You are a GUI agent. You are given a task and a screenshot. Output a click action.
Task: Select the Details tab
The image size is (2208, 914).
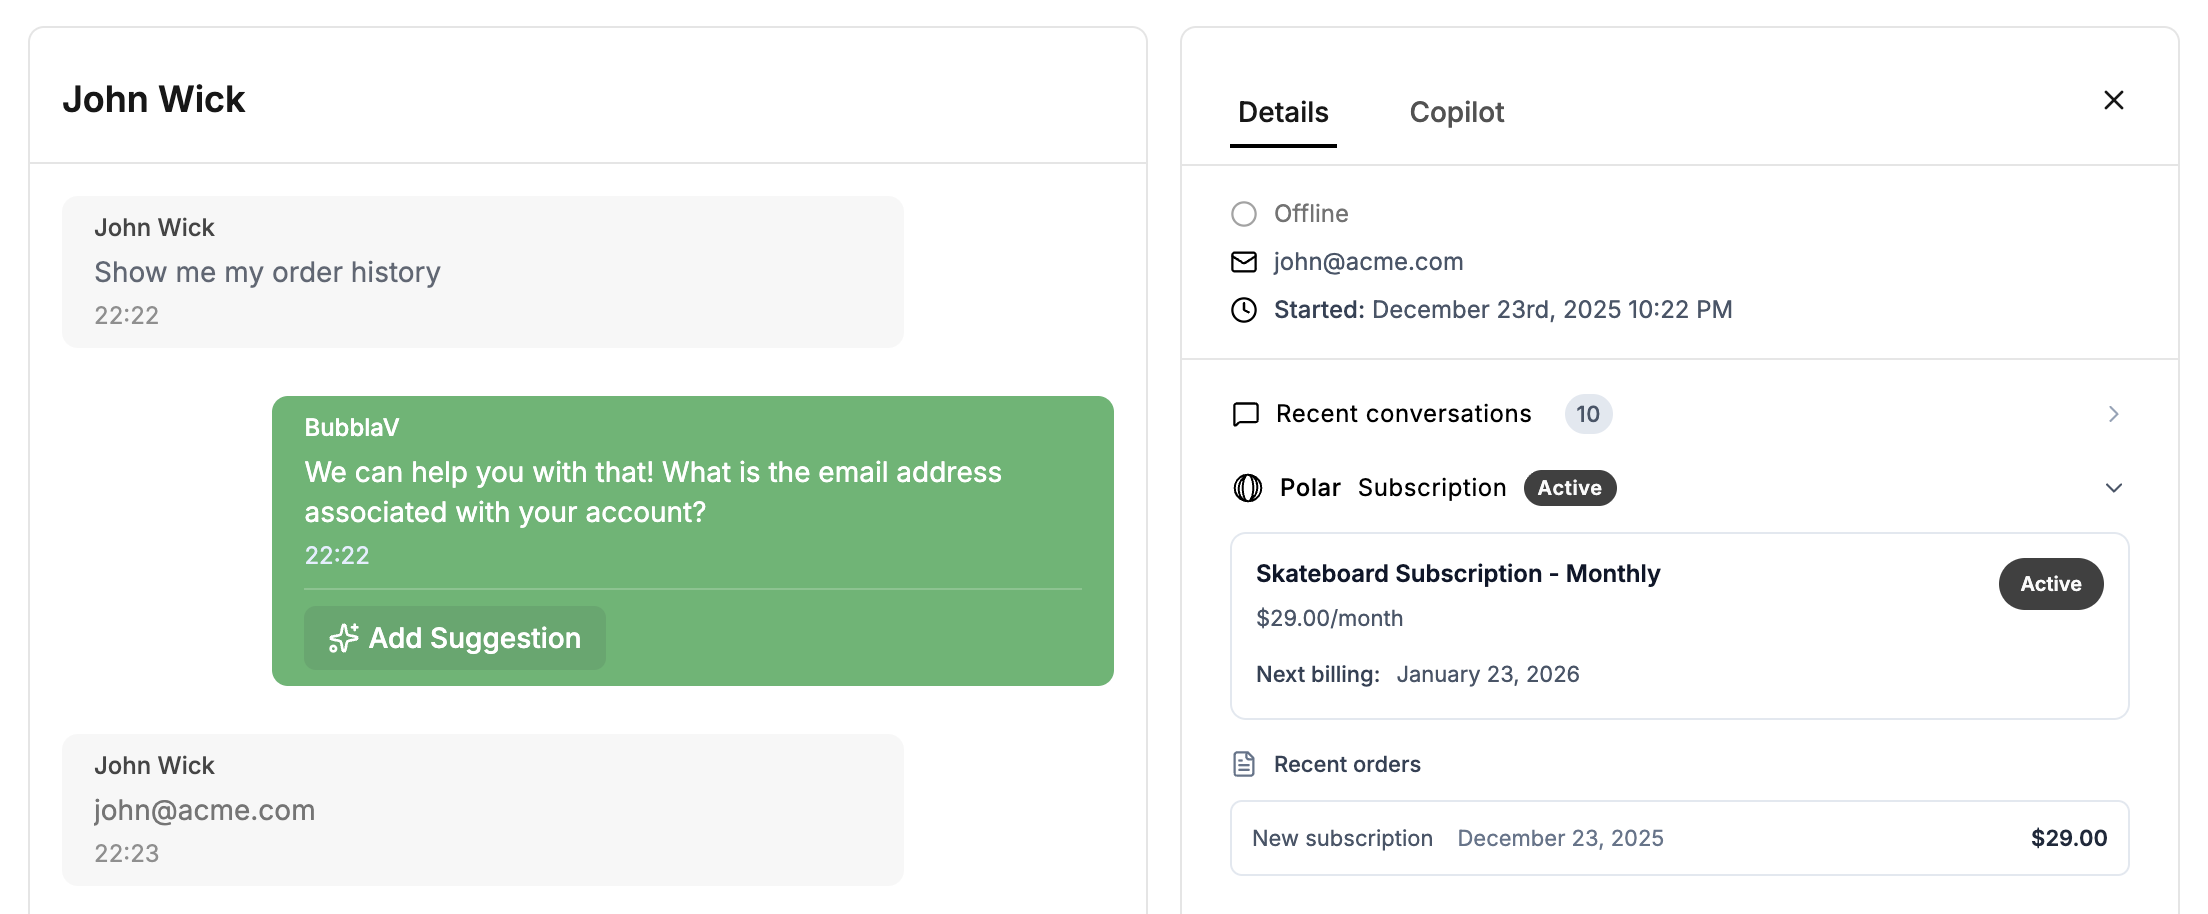tap(1283, 112)
